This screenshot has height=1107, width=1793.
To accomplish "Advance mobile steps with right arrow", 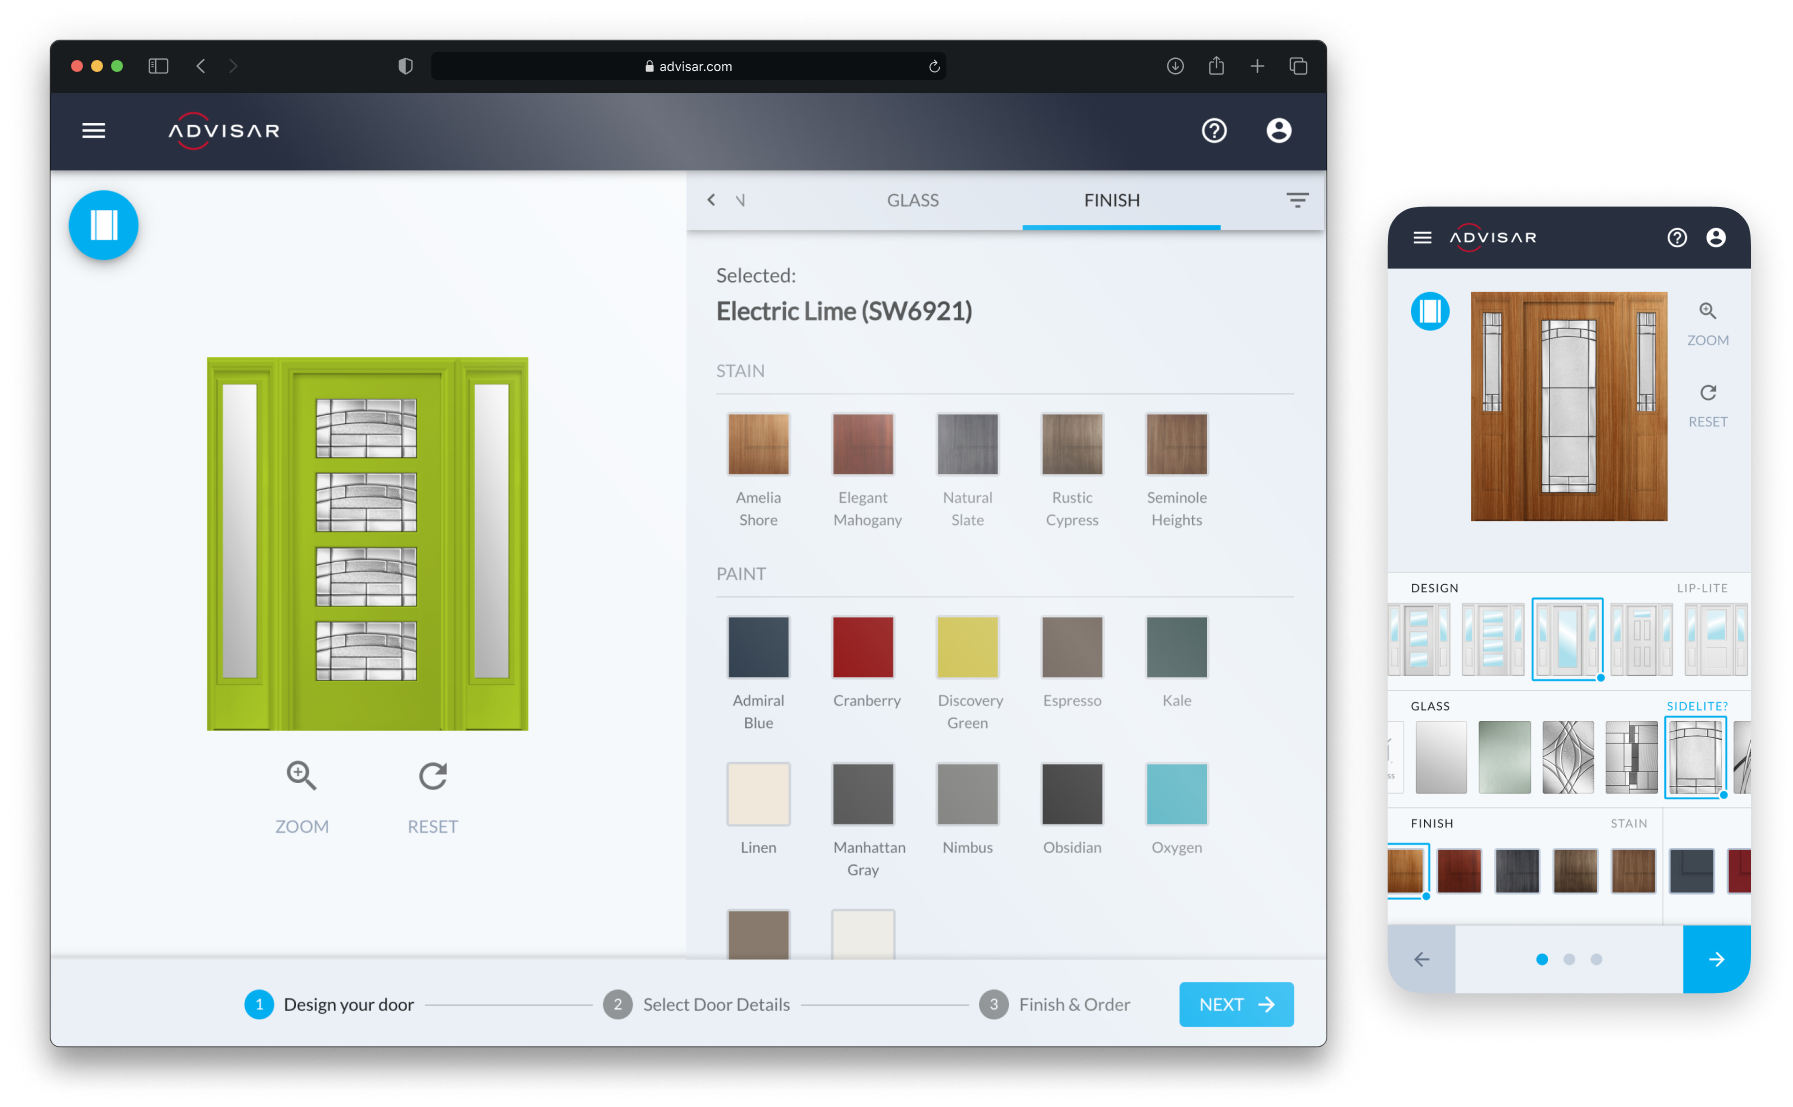I will [1717, 959].
